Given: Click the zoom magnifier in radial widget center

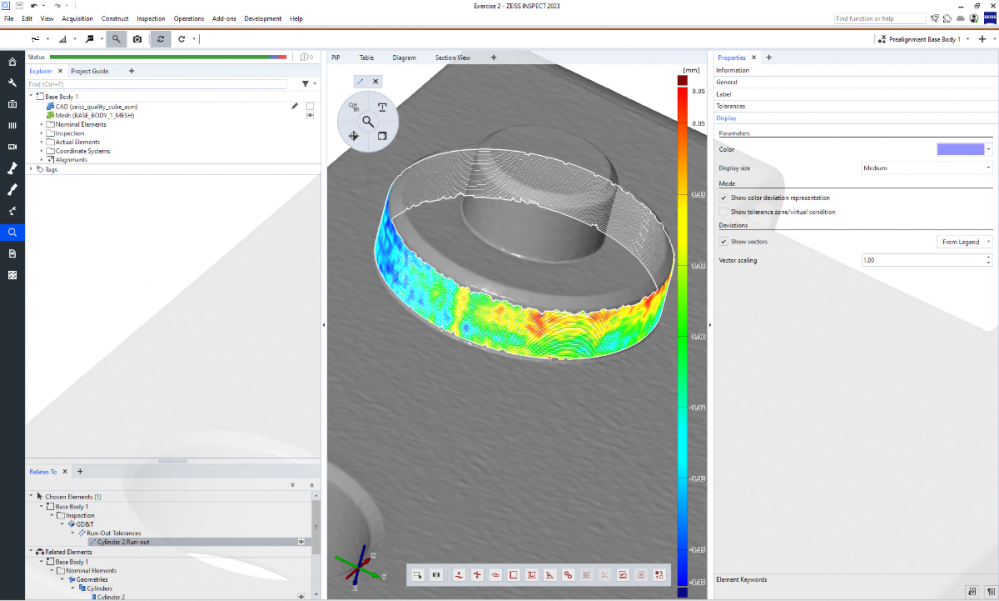Looking at the screenshot, I should (368, 121).
